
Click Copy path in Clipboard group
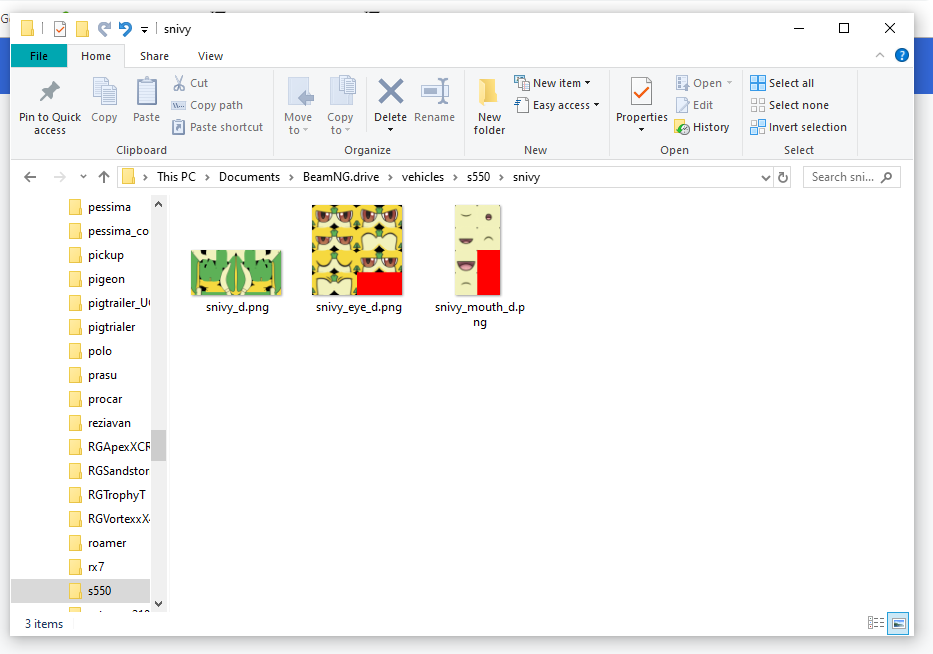tap(207, 105)
